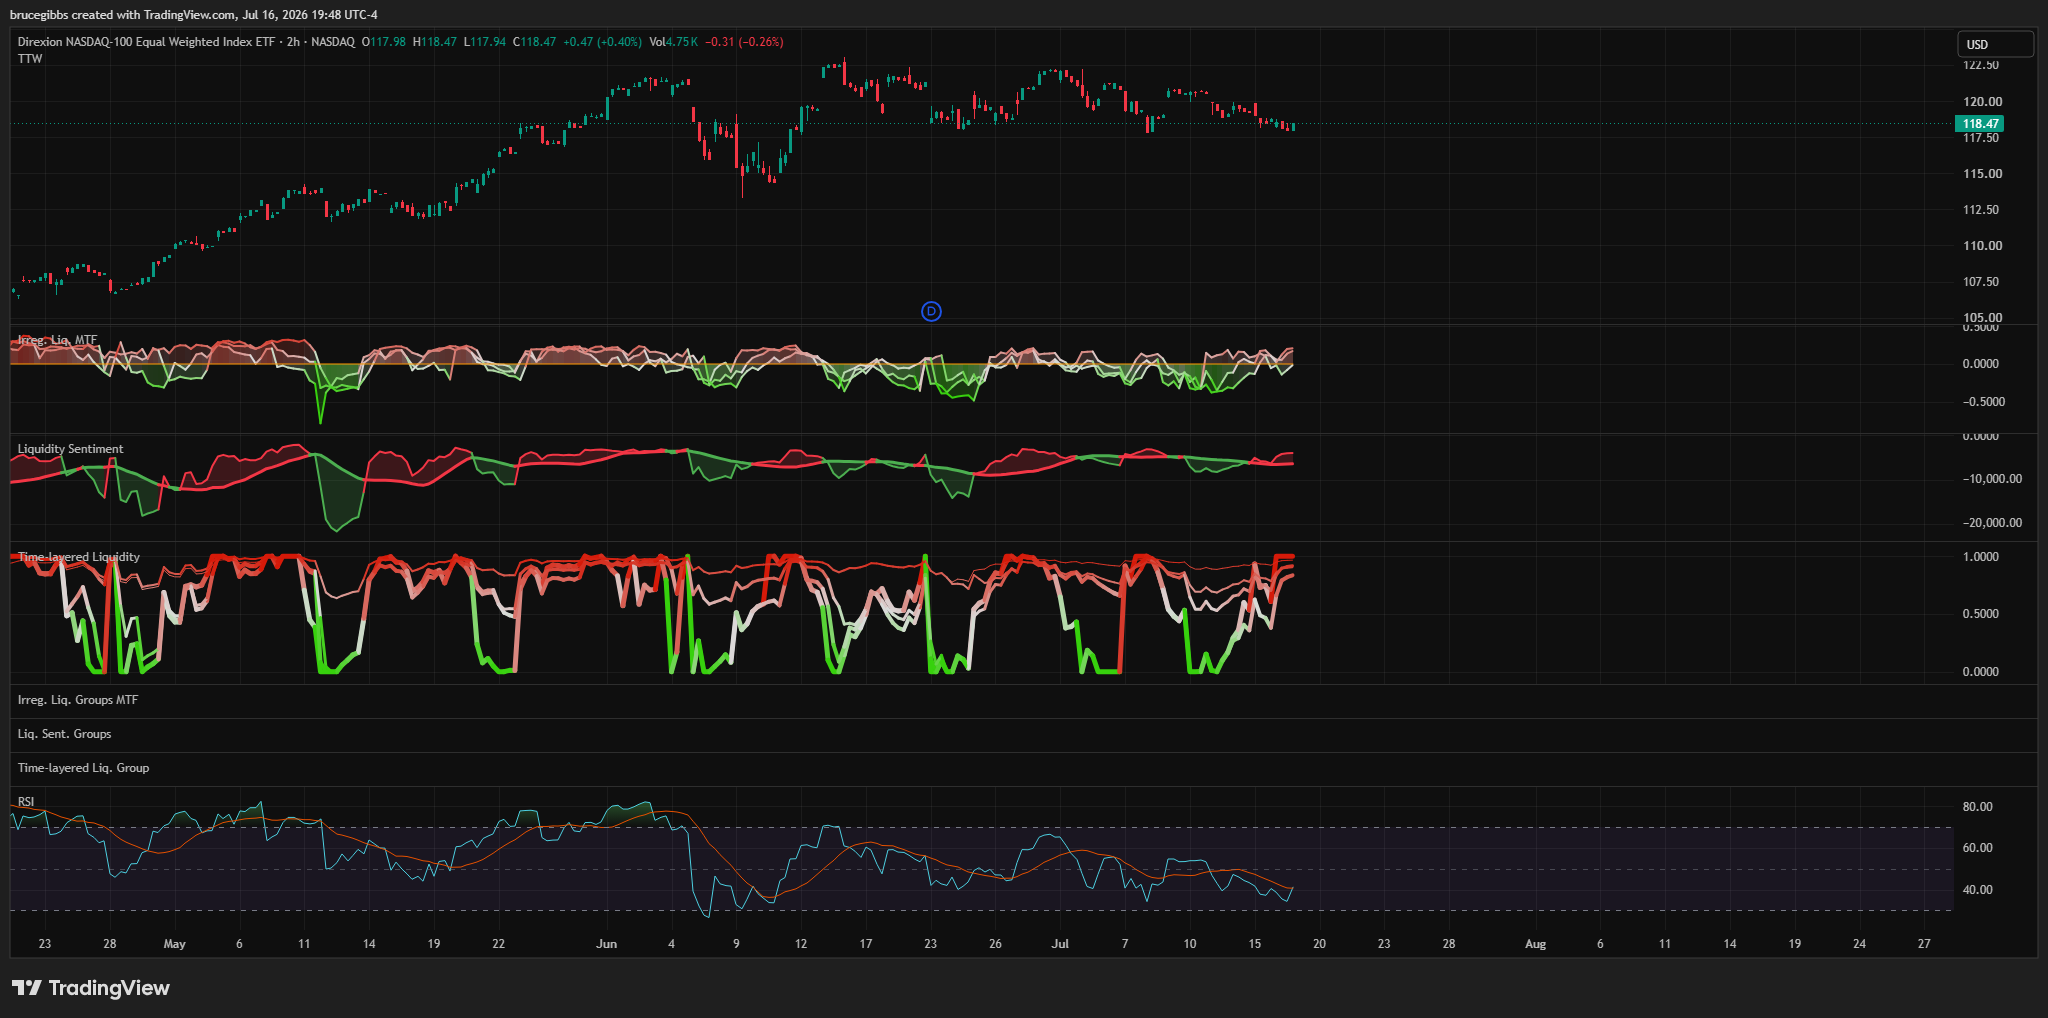Click the Direxion NASDAQ-100 Equal Weighted Index ETF title
The width and height of the screenshot is (2048, 1018).
[146, 42]
